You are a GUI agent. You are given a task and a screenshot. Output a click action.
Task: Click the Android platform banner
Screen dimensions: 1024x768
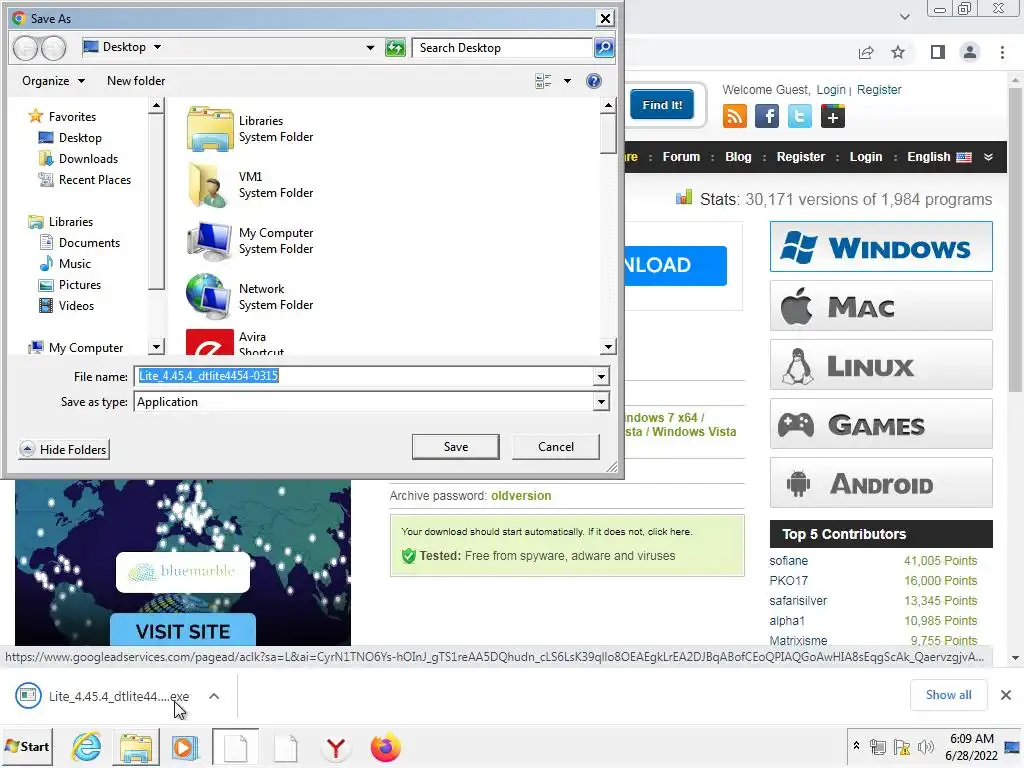[881, 483]
